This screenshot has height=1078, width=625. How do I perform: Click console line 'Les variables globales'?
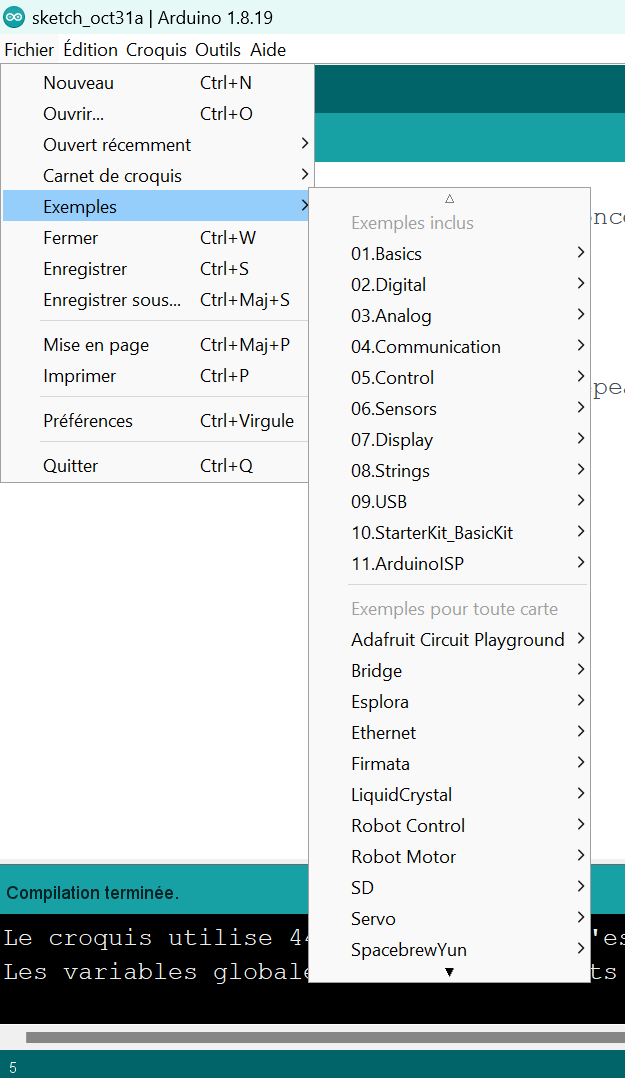point(154,971)
